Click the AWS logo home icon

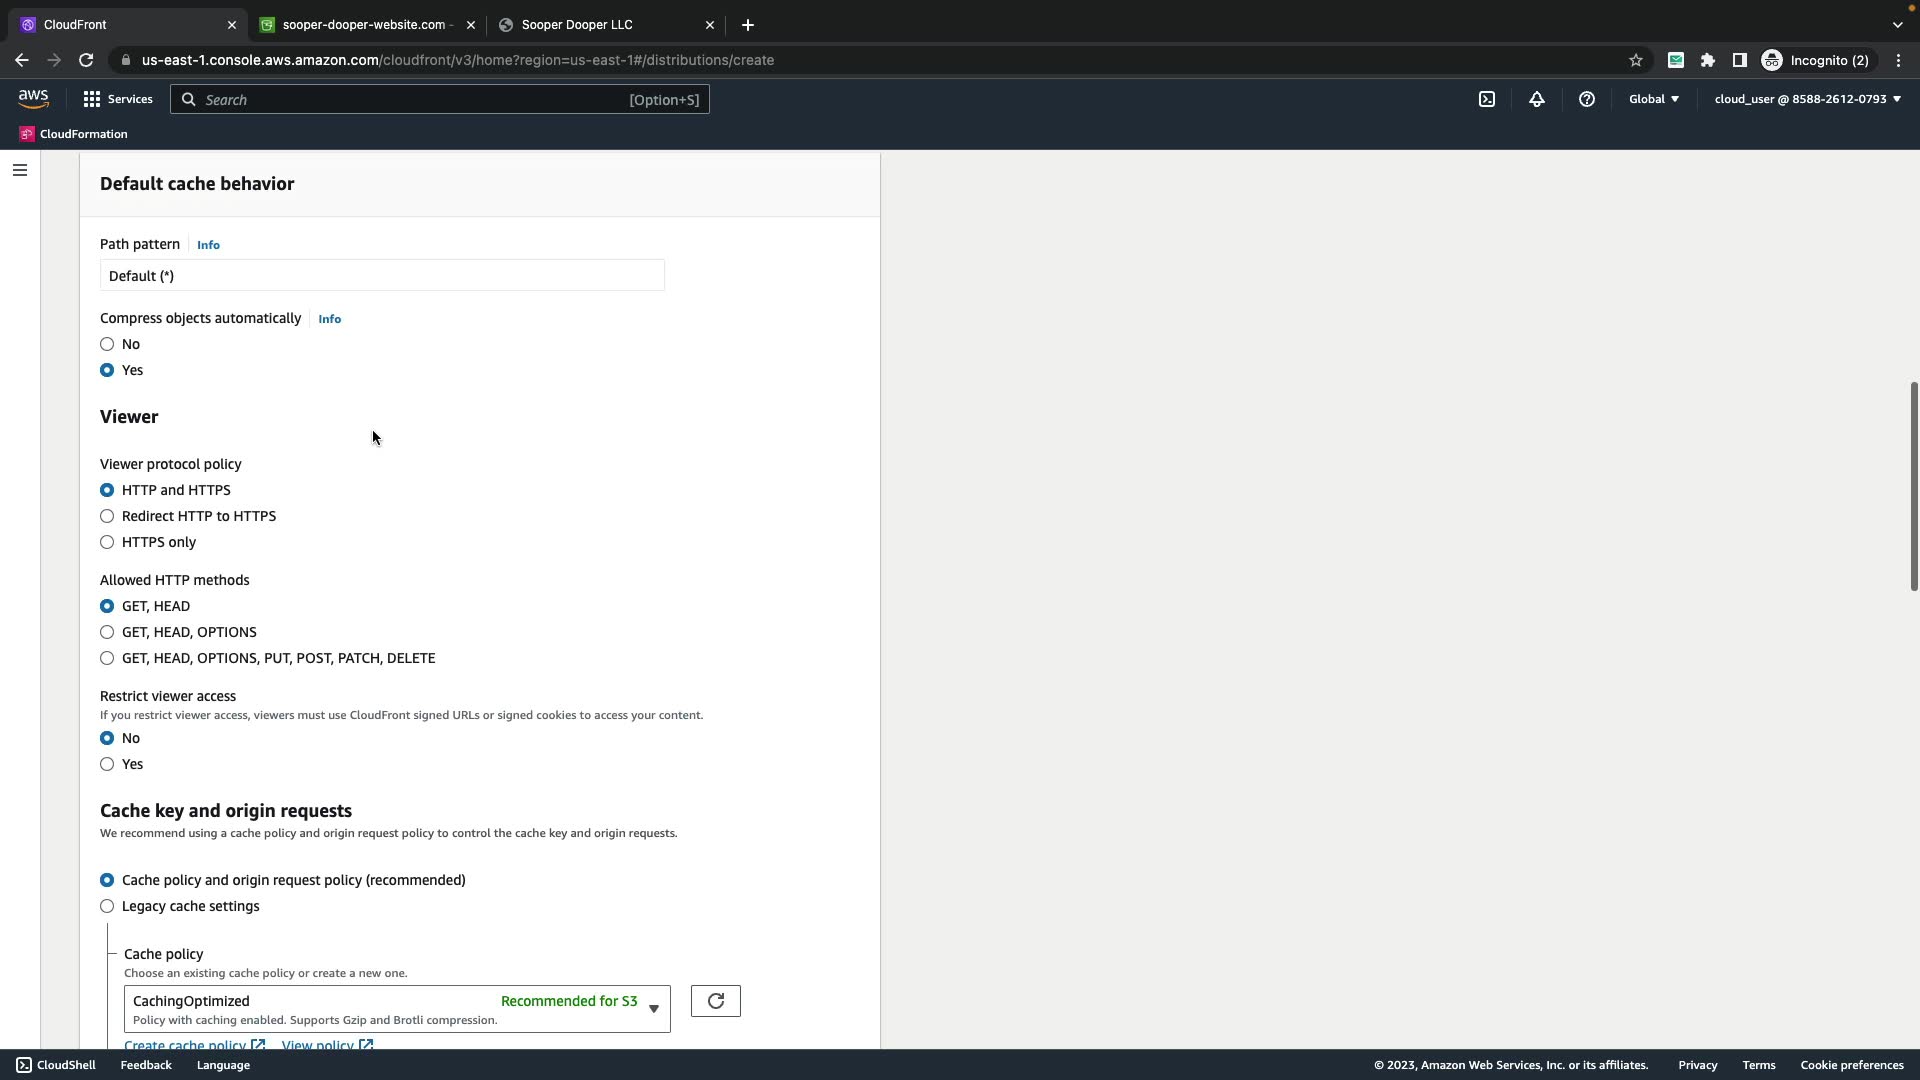(33, 99)
